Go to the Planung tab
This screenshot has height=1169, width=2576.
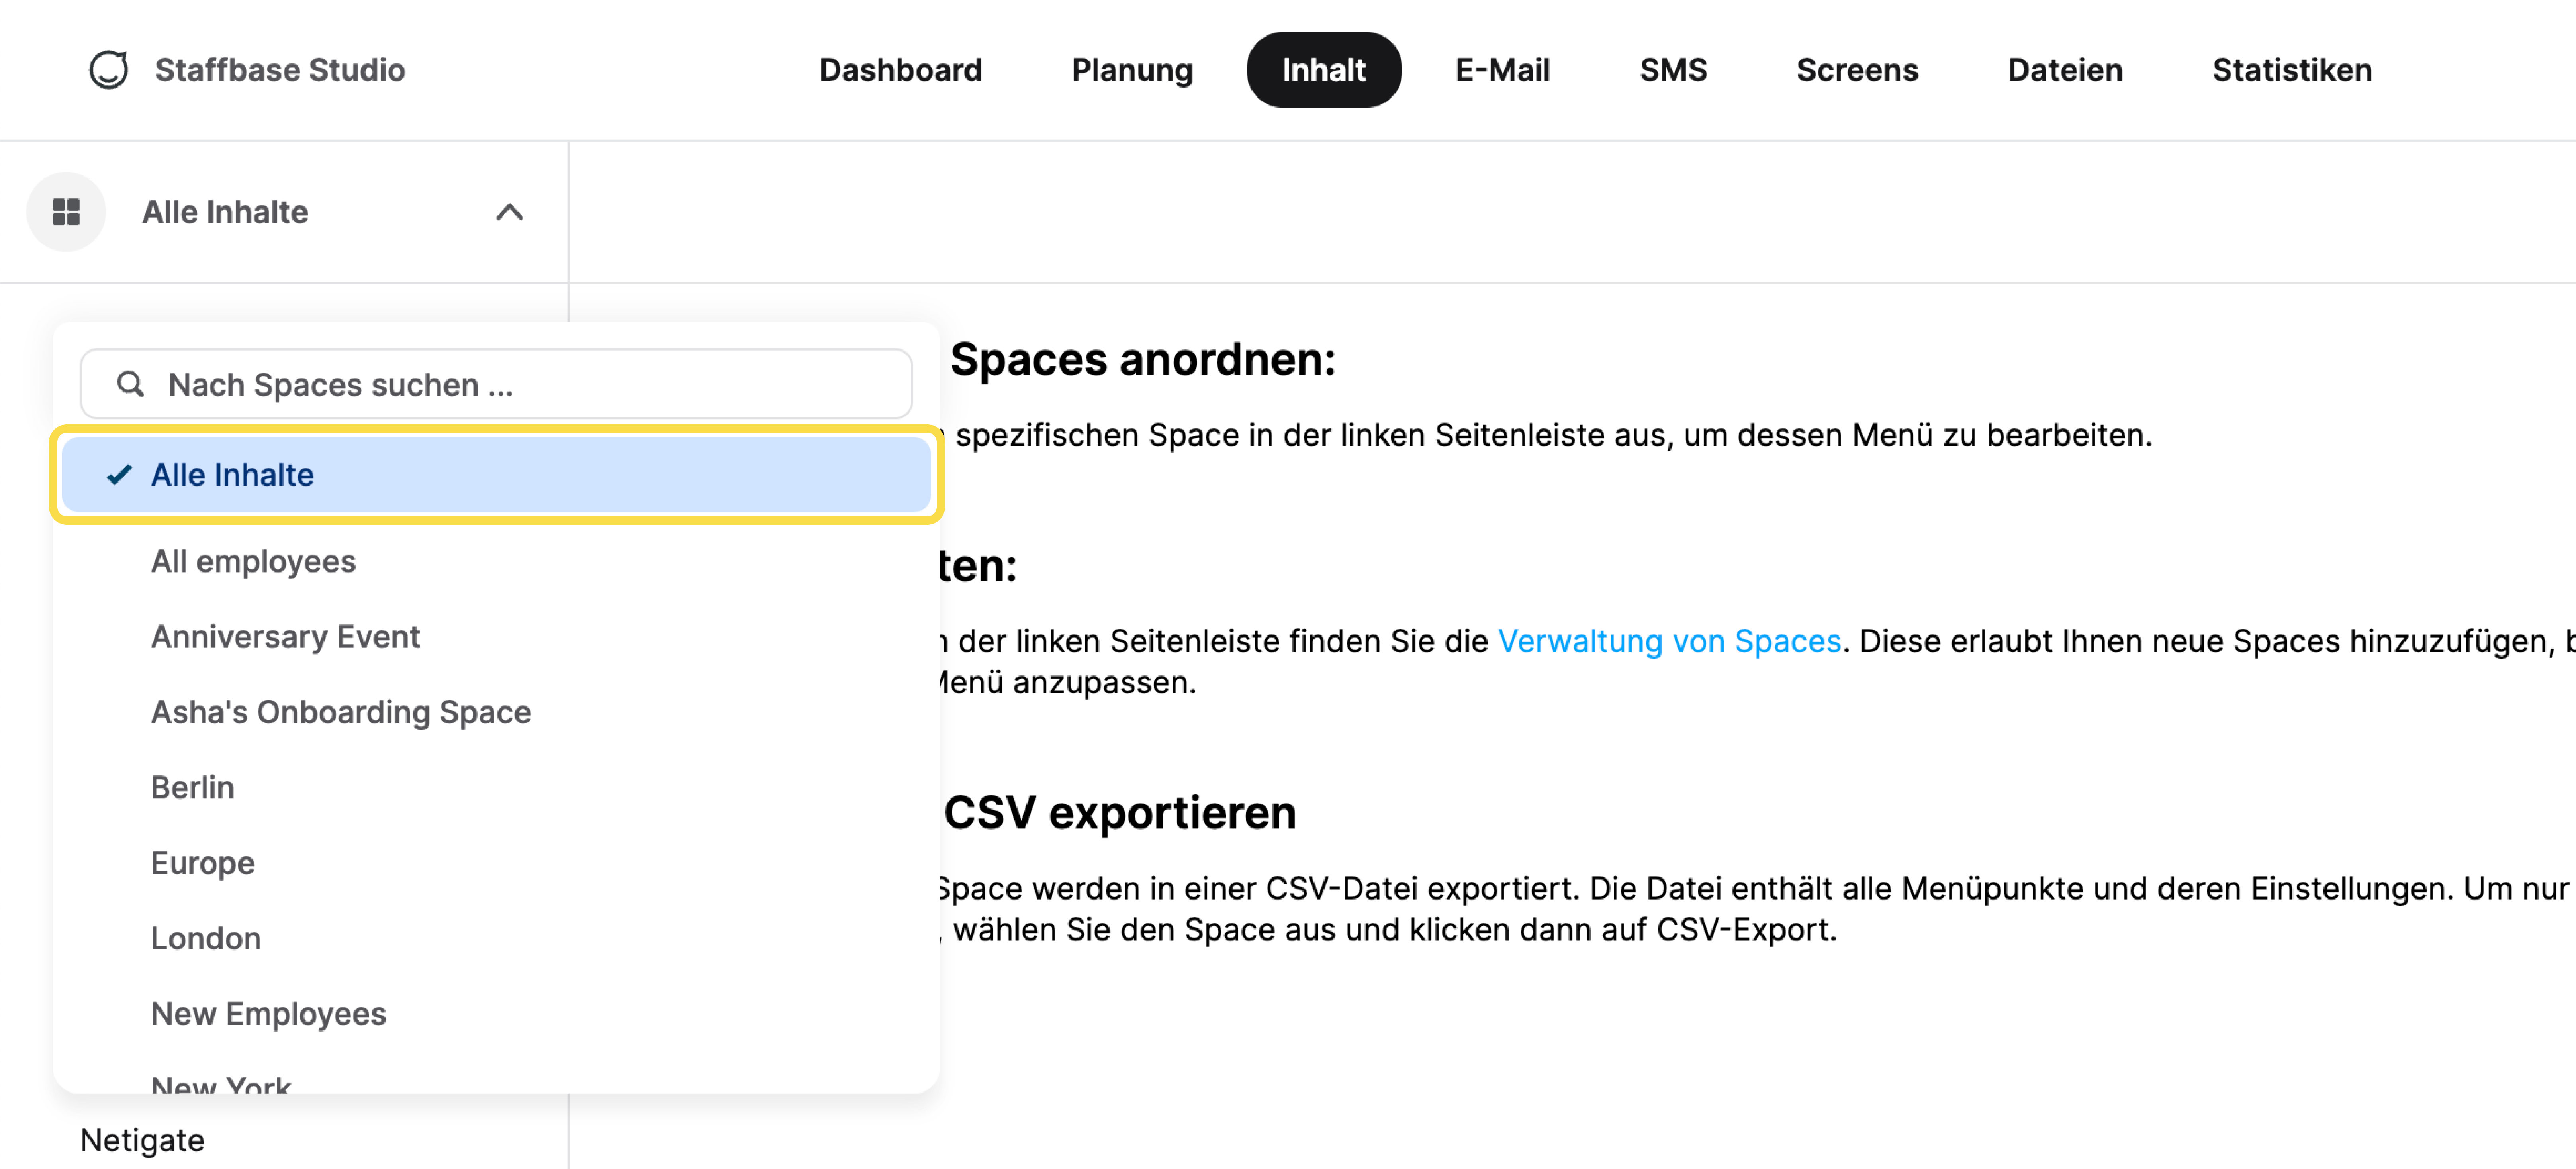[1132, 70]
